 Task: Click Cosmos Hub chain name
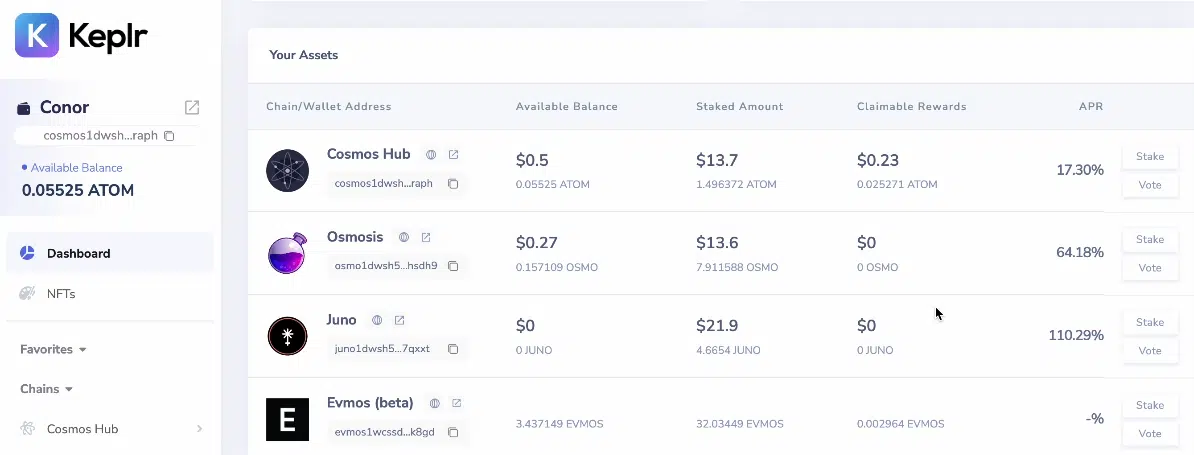[369, 154]
